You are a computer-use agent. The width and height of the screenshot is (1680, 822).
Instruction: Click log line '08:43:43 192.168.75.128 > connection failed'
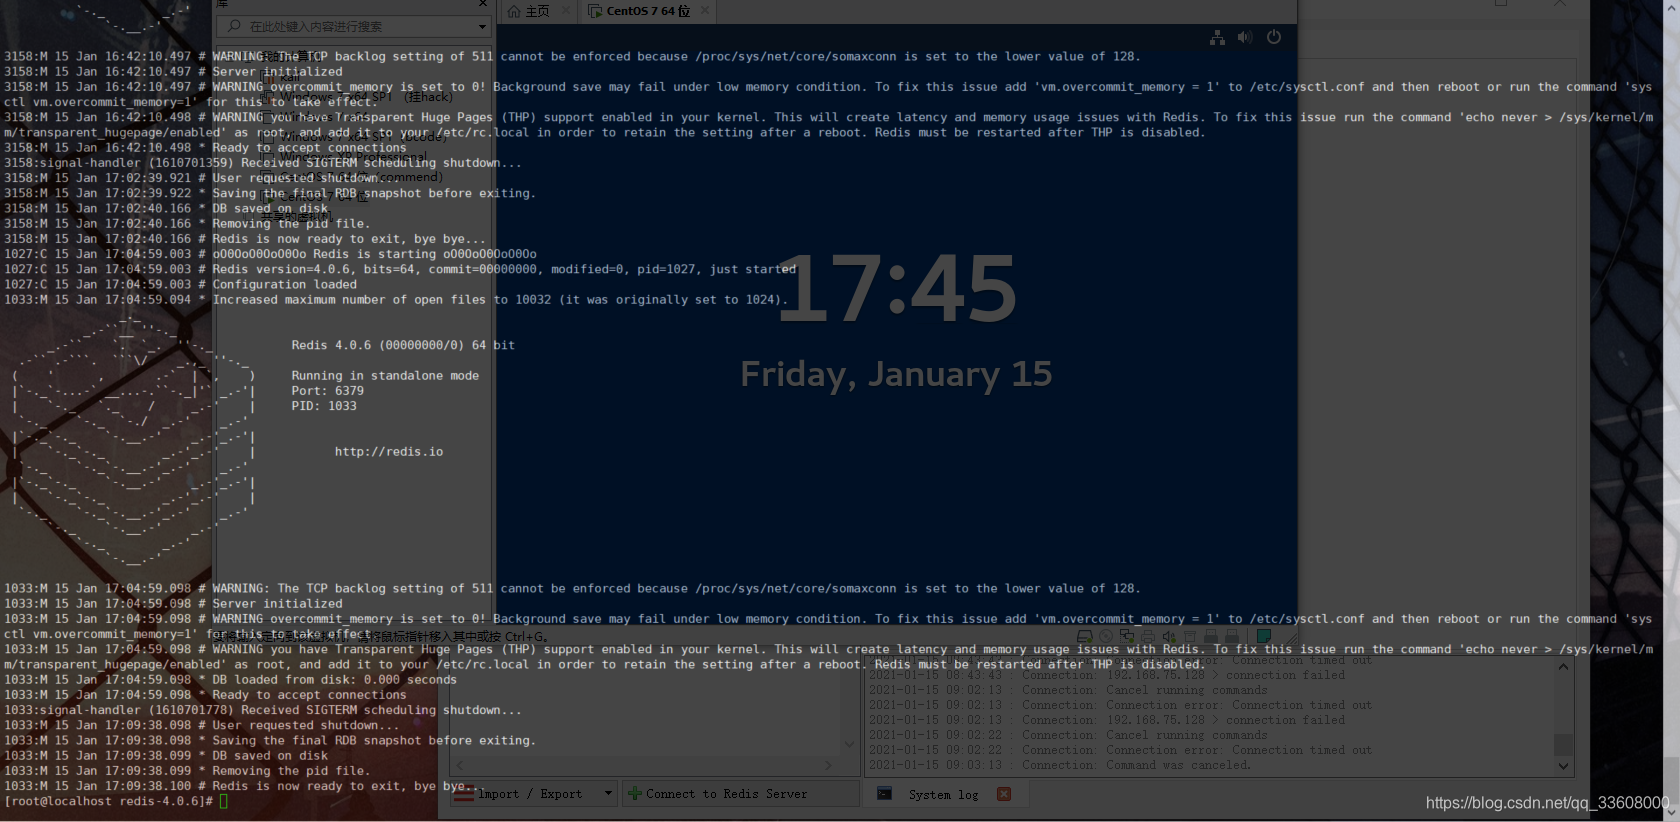(1107, 675)
